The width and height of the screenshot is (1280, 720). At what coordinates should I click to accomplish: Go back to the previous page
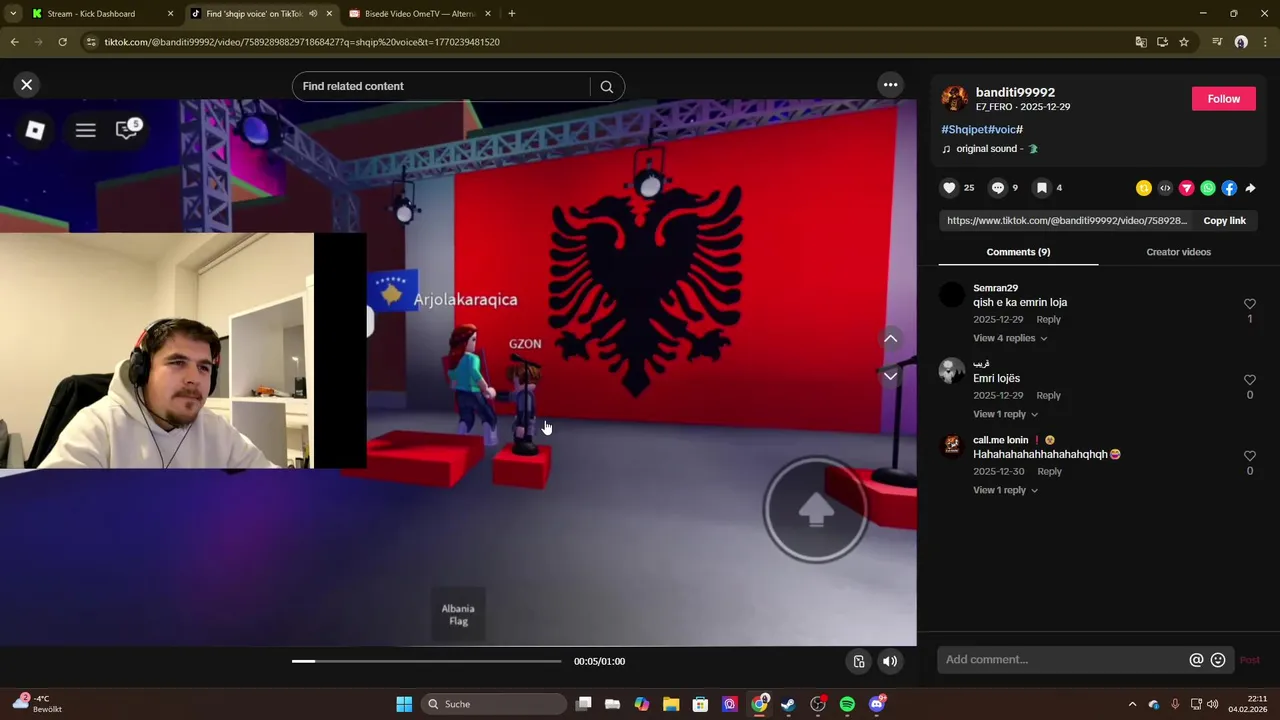[x=14, y=42]
